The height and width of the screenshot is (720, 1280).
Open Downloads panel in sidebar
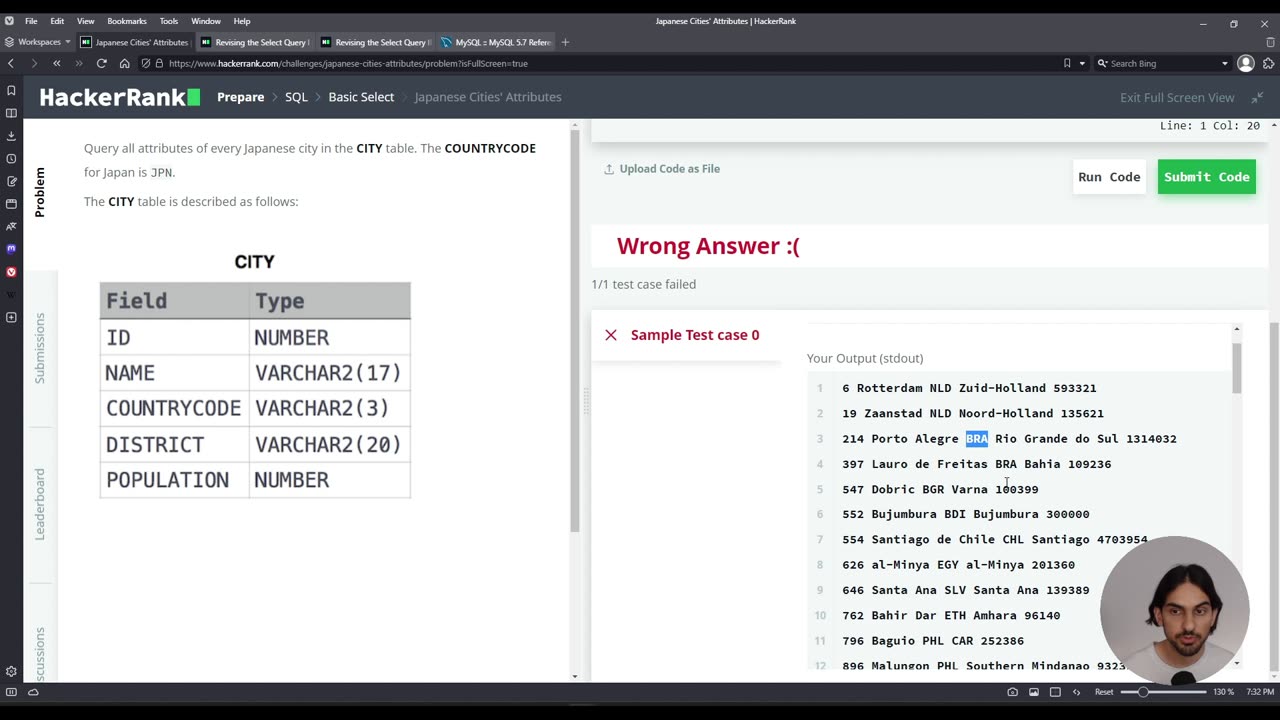pos(11,136)
